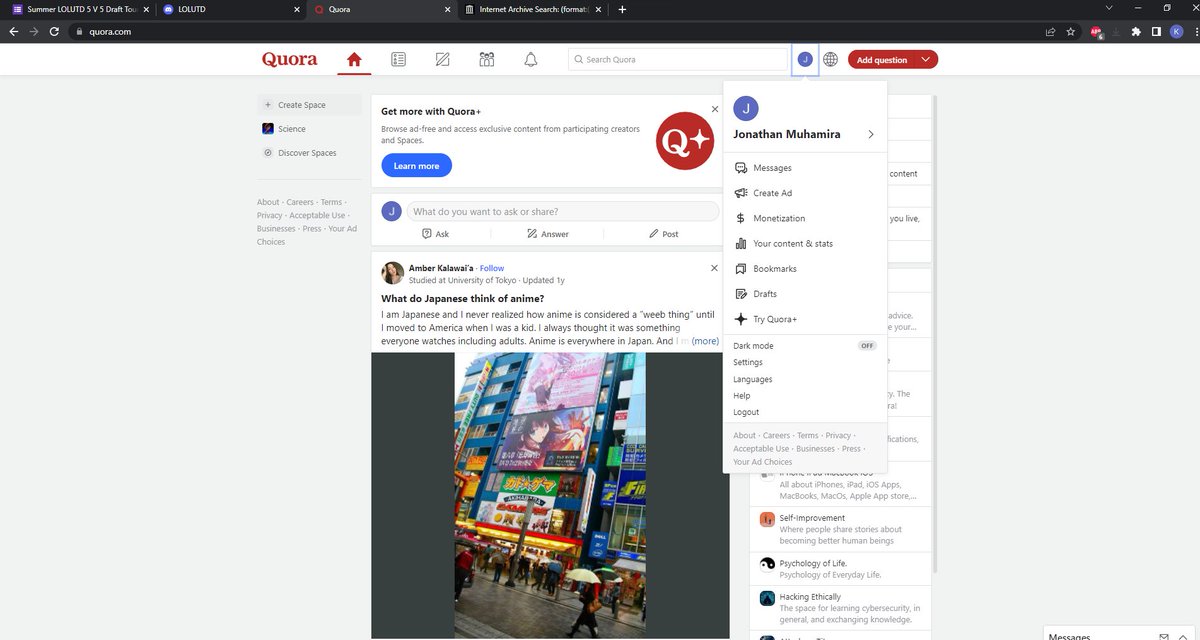The height and width of the screenshot is (640, 1200).
Task: Bookmark this page star icon
Action: 1071,31
